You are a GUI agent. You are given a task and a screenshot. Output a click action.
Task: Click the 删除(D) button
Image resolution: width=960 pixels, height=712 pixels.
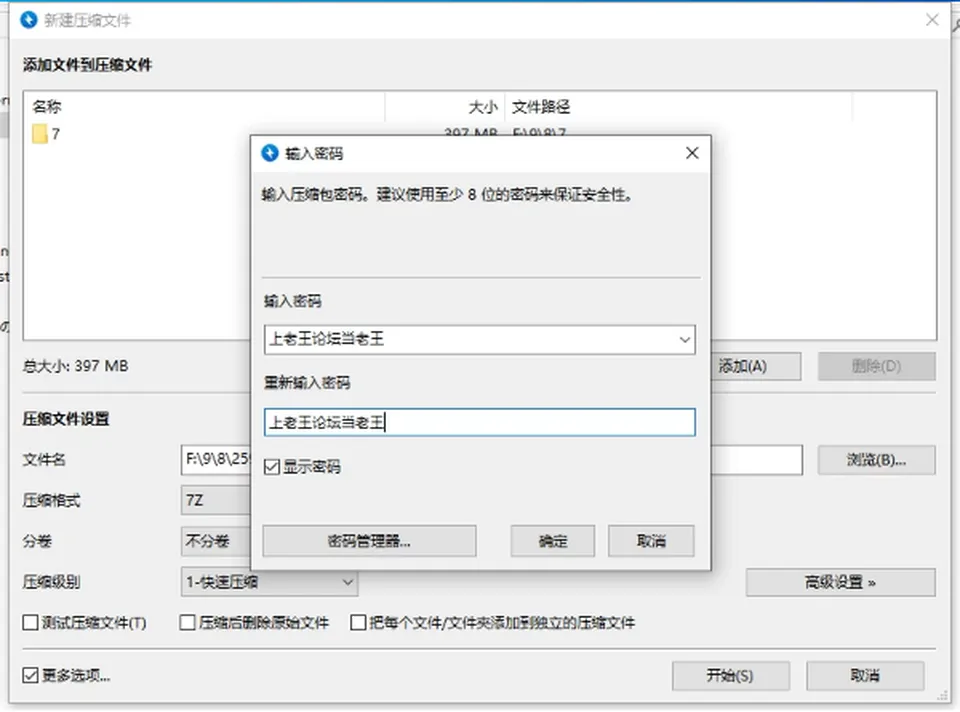[x=877, y=366]
